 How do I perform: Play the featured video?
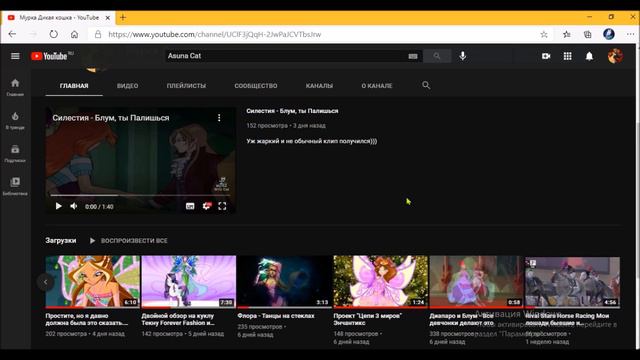tap(58, 206)
